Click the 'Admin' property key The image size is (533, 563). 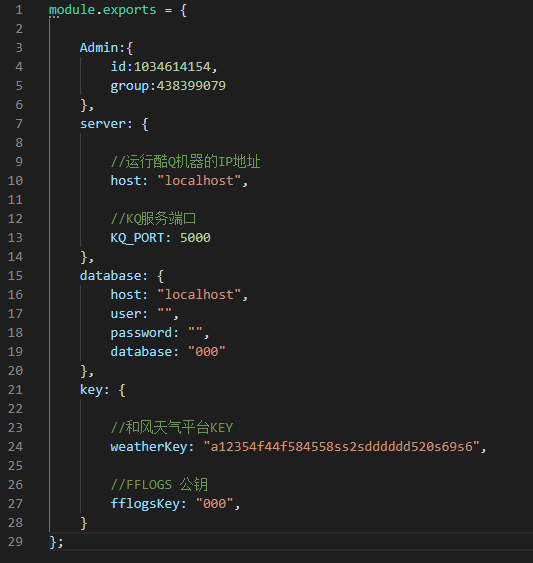pos(99,48)
